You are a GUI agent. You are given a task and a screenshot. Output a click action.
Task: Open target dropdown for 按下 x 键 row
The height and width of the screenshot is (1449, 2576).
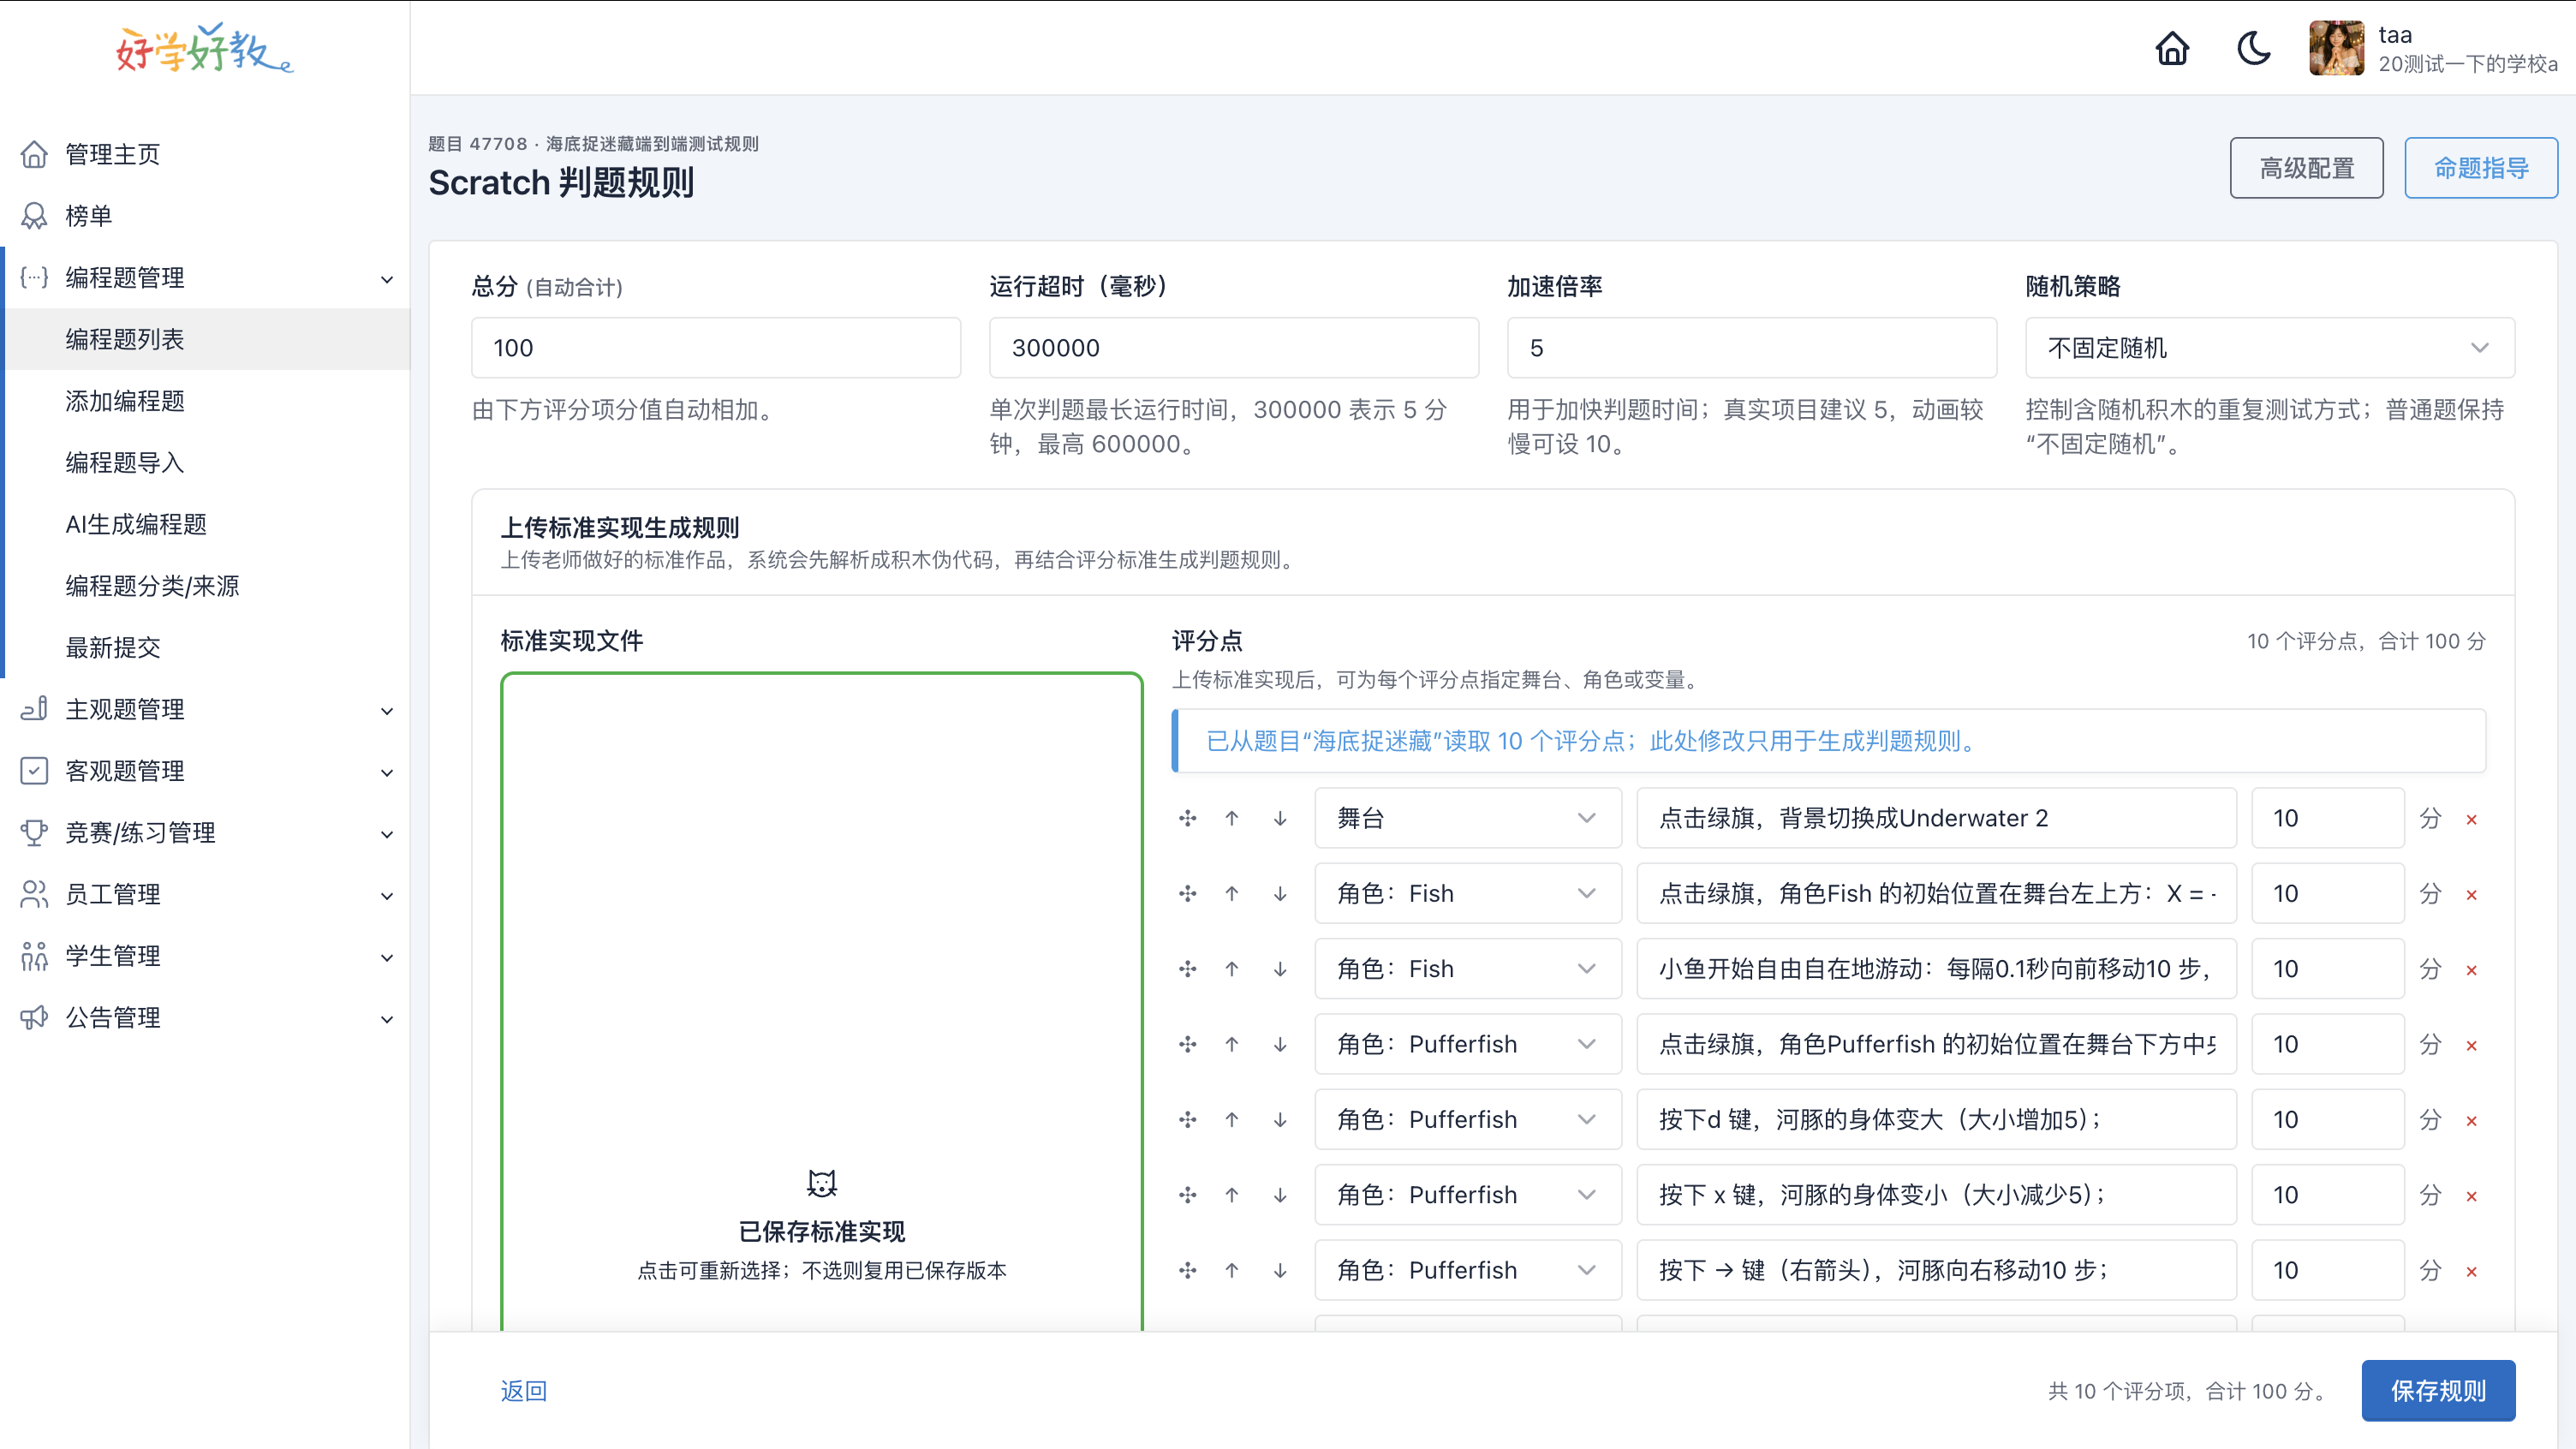(1467, 1194)
